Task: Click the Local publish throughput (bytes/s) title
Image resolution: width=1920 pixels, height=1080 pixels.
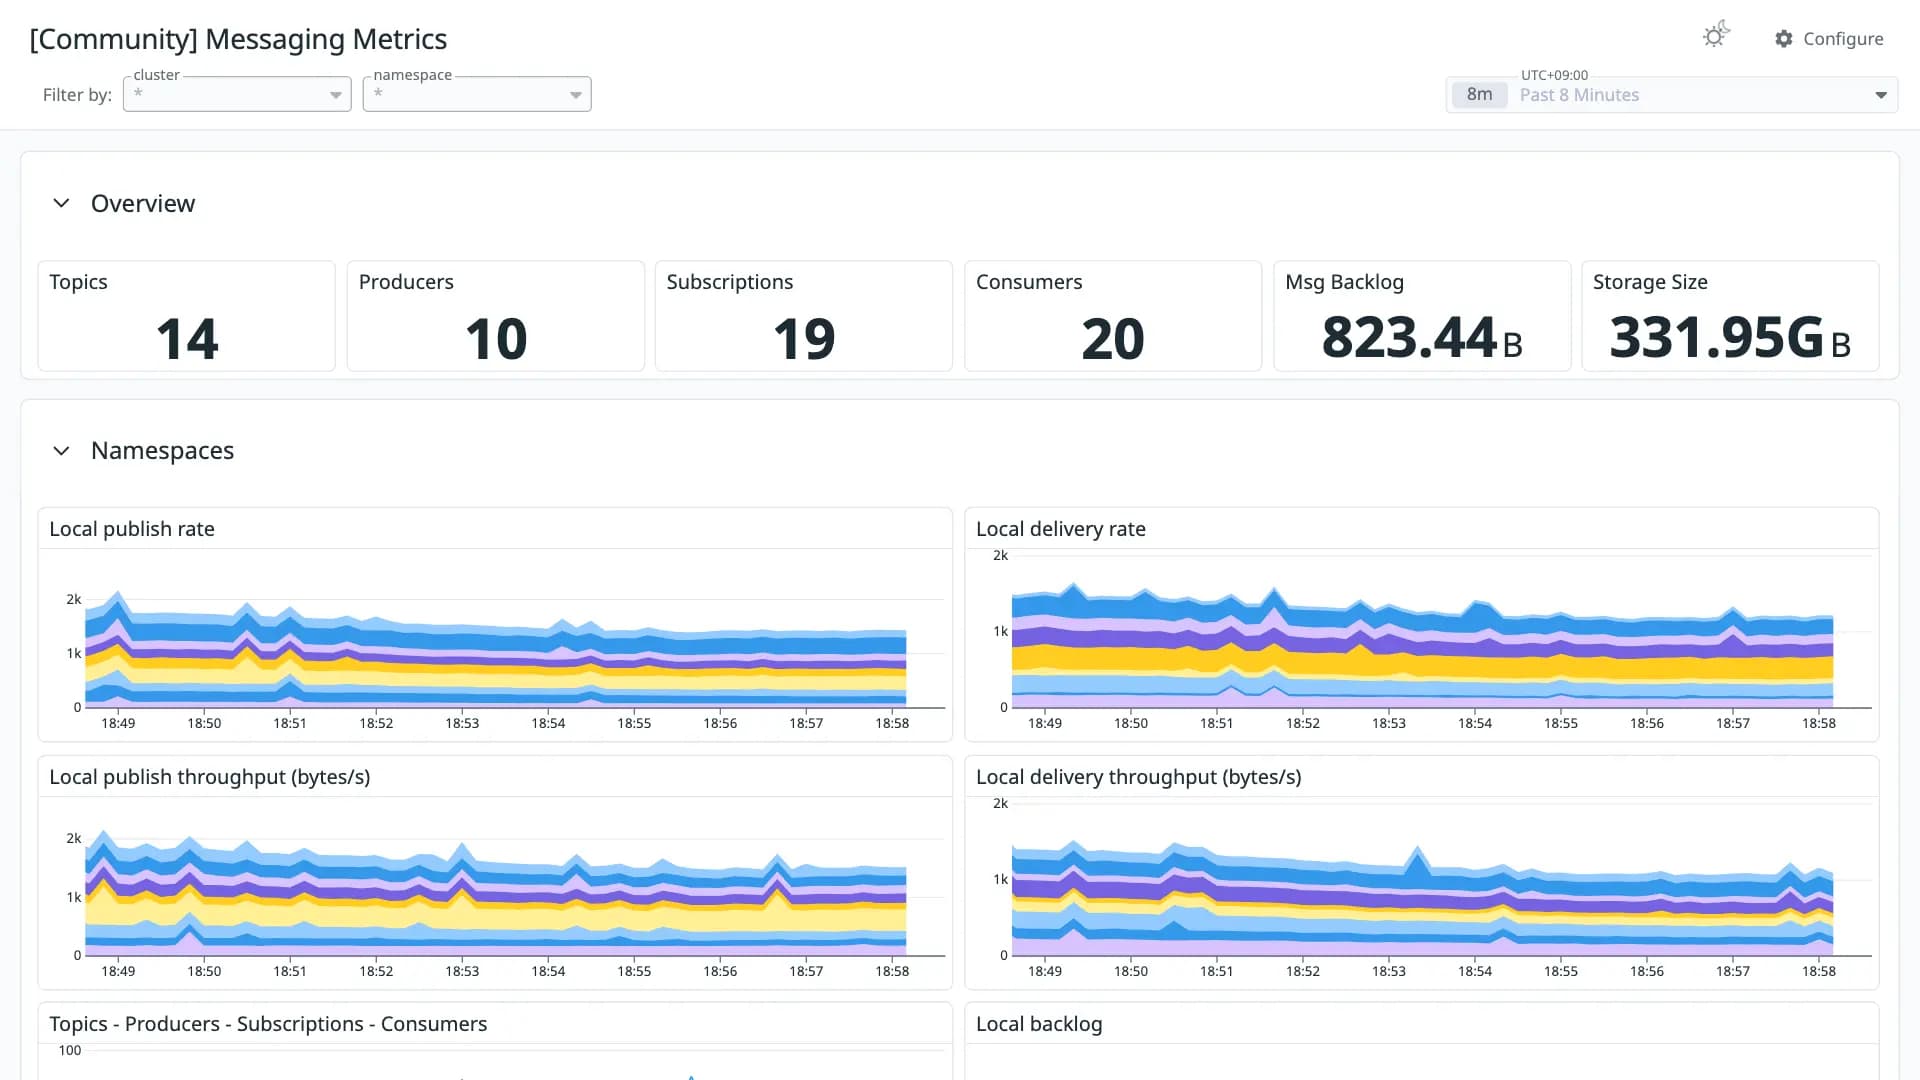Action: click(x=209, y=777)
